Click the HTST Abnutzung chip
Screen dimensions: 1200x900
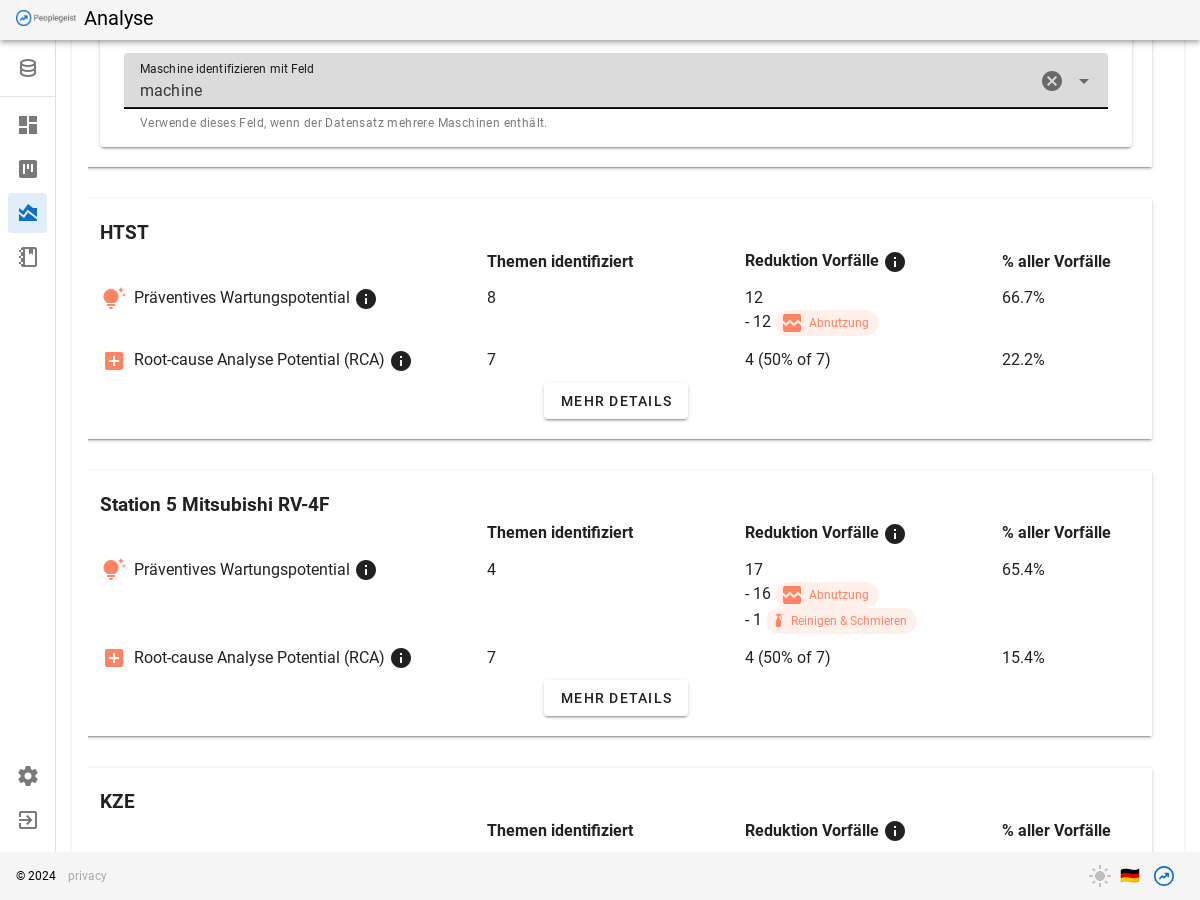826,323
